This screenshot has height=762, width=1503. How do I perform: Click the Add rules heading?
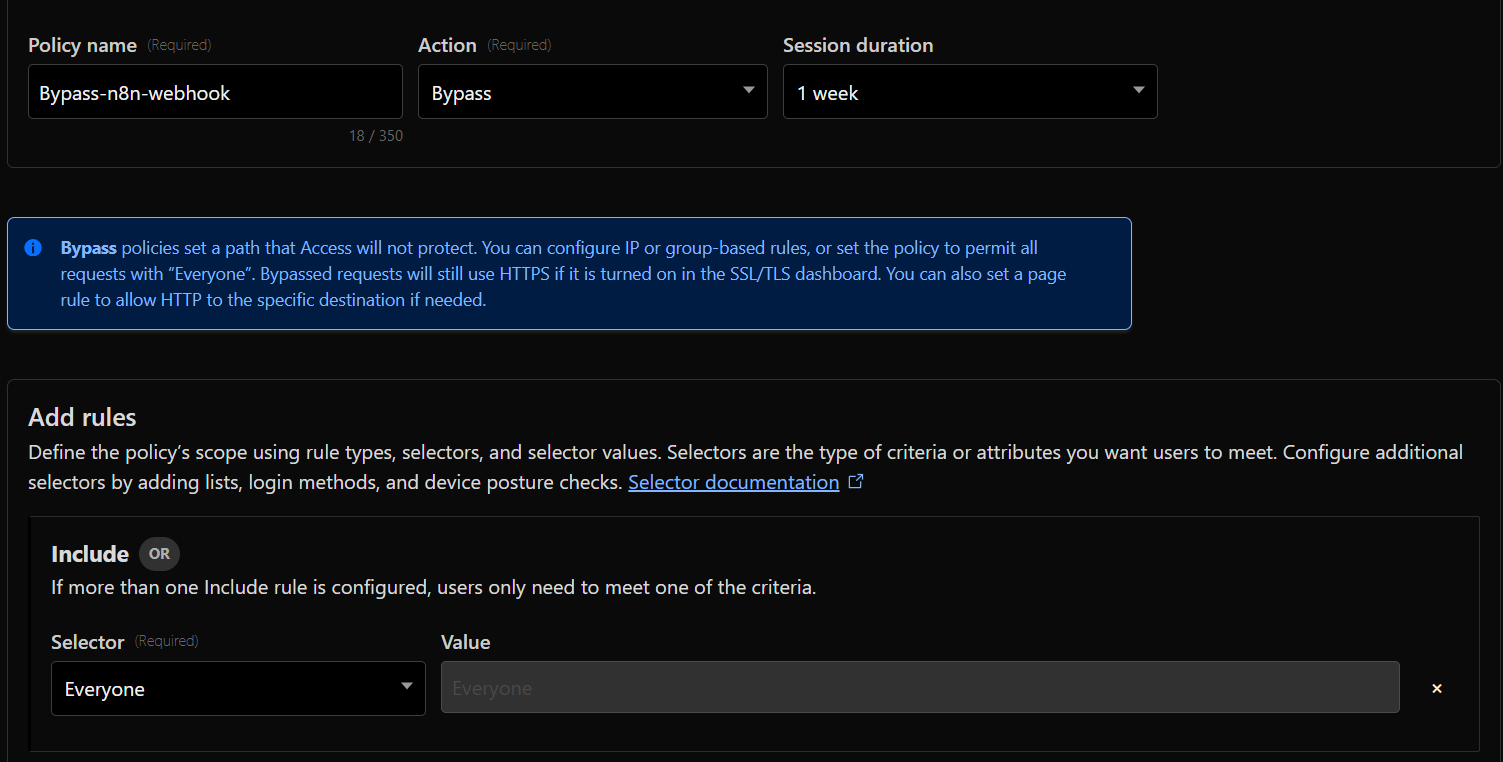(x=82, y=417)
